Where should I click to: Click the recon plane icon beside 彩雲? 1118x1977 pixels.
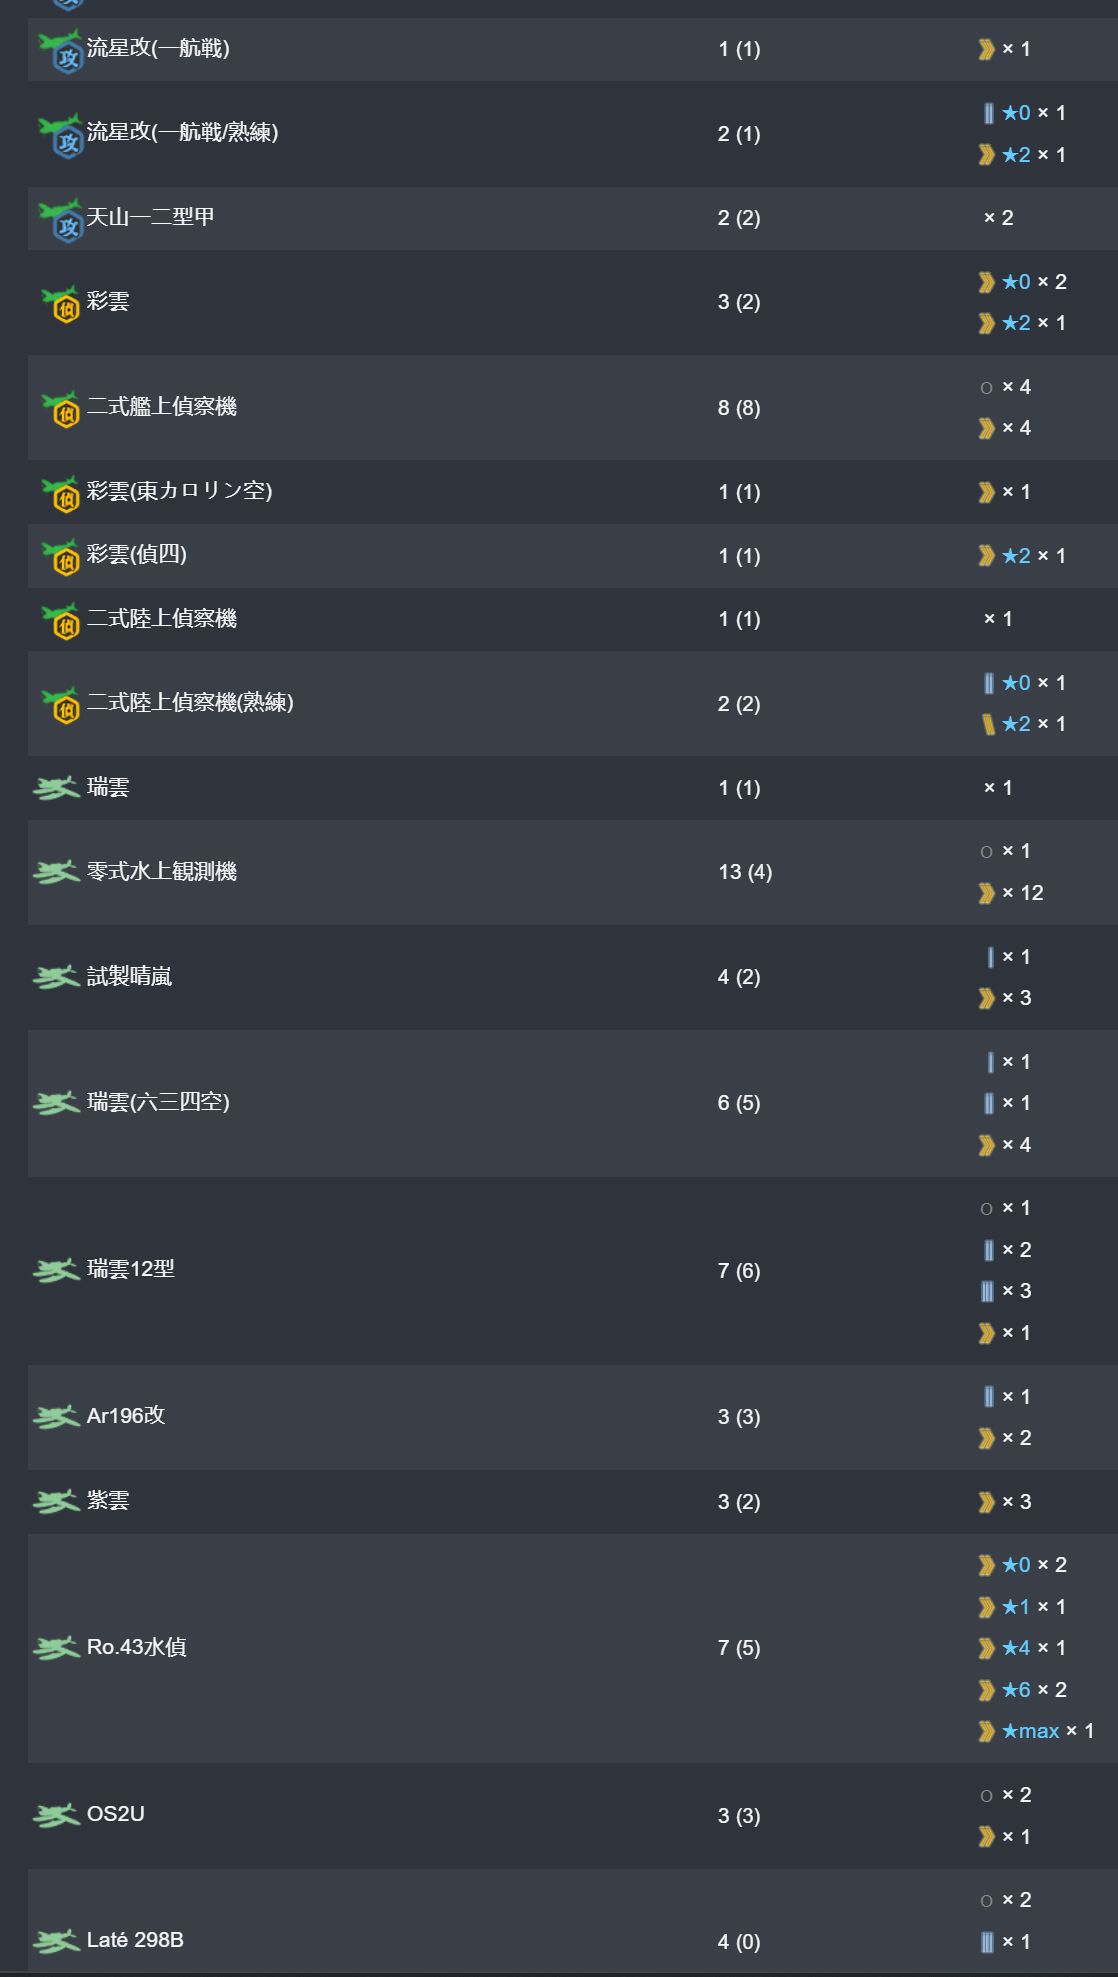point(60,303)
